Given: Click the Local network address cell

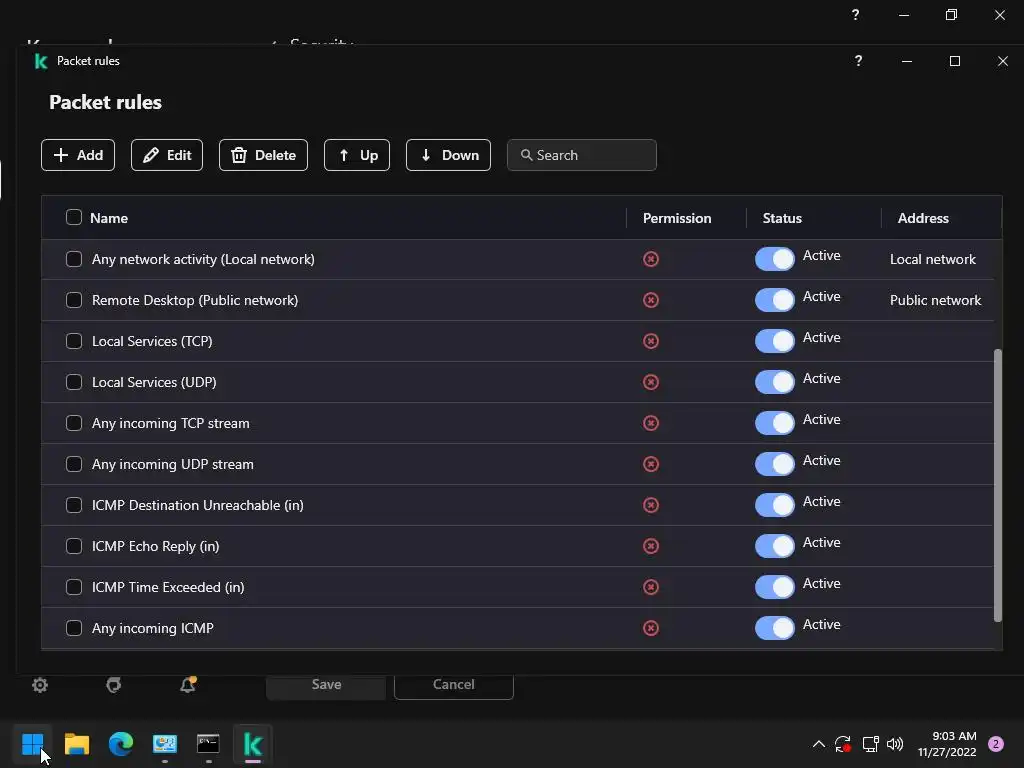Looking at the screenshot, I should (933, 259).
